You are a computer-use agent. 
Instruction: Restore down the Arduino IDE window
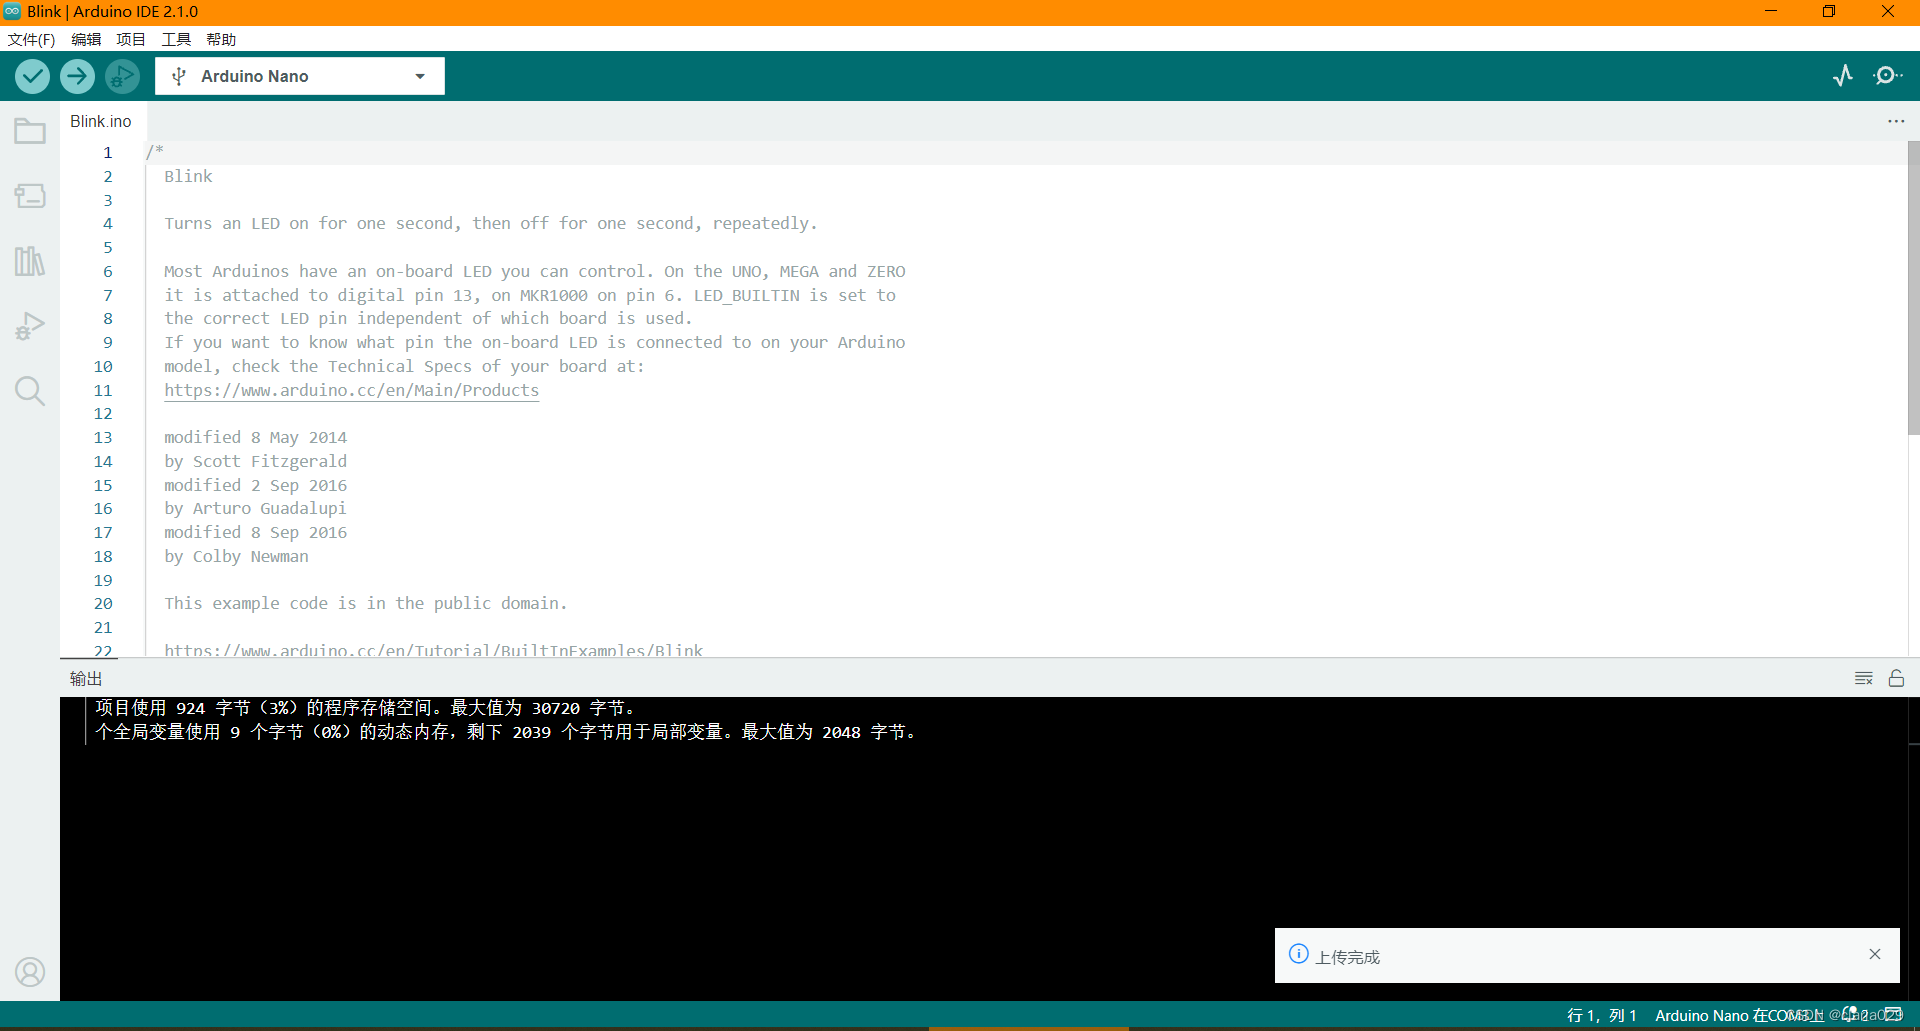1829,11
